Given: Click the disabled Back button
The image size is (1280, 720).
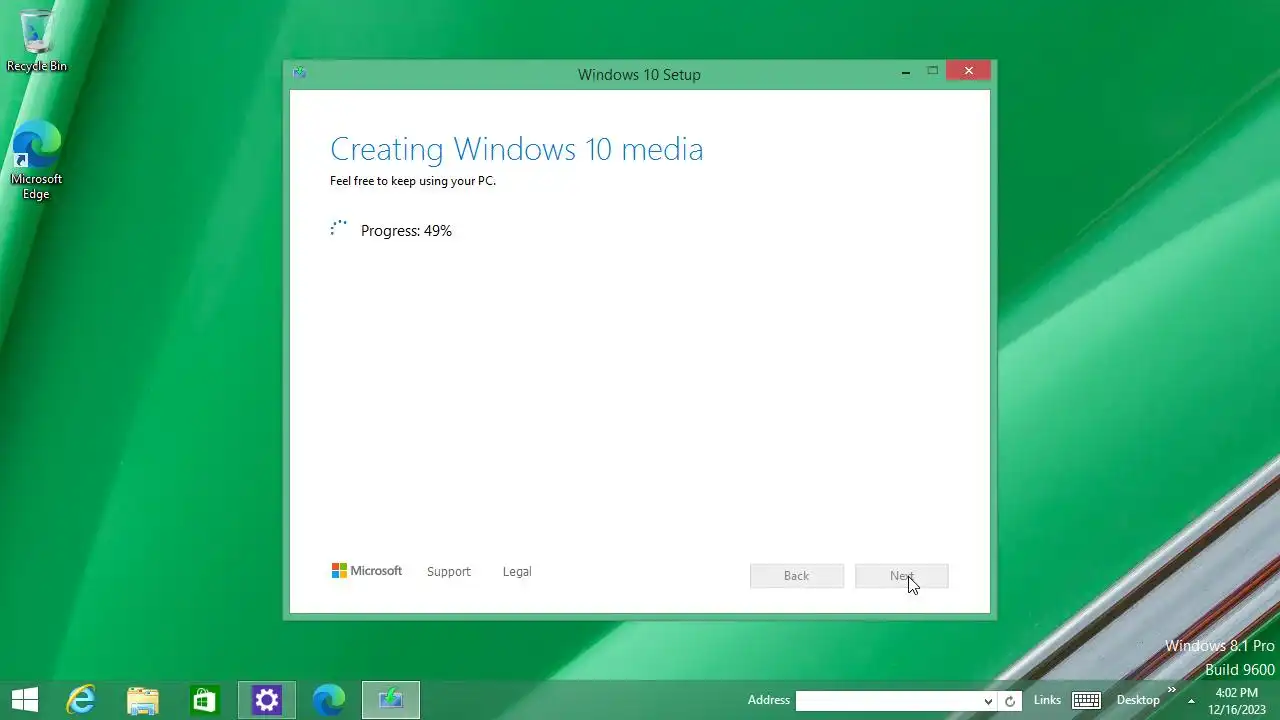Looking at the screenshot, I should click(797, 576).
